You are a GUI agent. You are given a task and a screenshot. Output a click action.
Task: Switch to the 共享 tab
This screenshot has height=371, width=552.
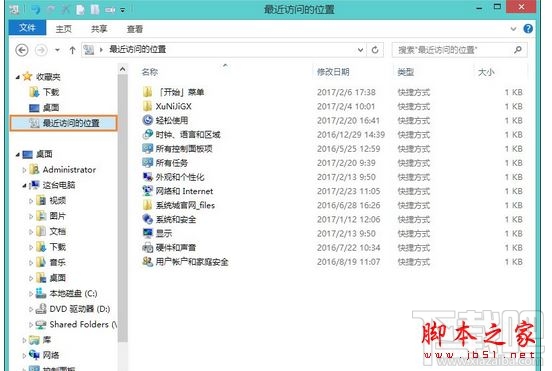(x=99, y=29)
